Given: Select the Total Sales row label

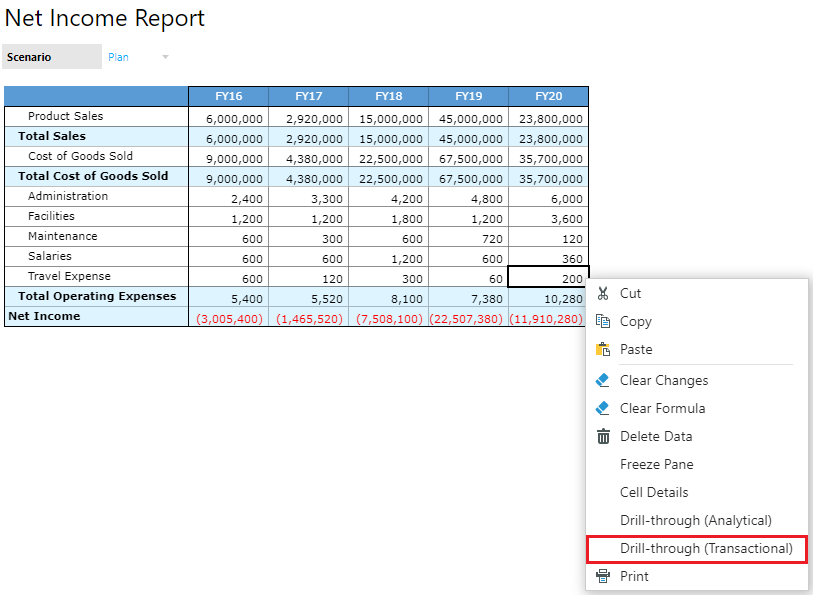Looking at the screenshot, I should coord(52,136).
